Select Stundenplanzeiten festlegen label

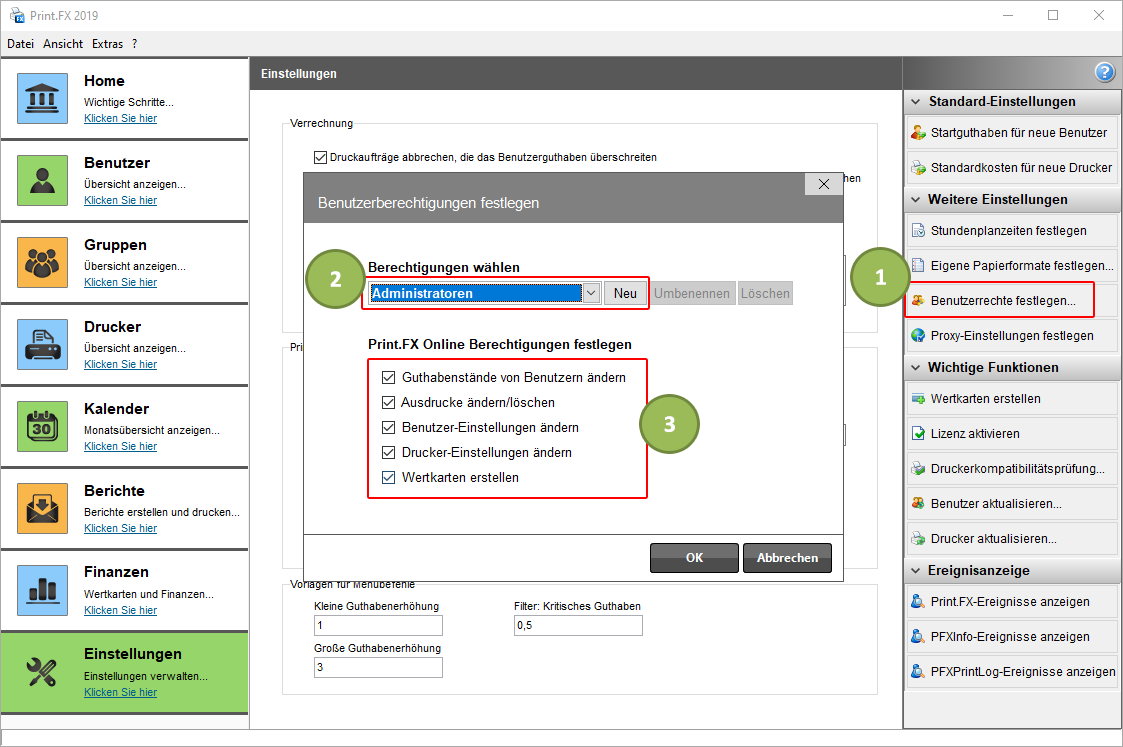click(x=1008, y=231)
